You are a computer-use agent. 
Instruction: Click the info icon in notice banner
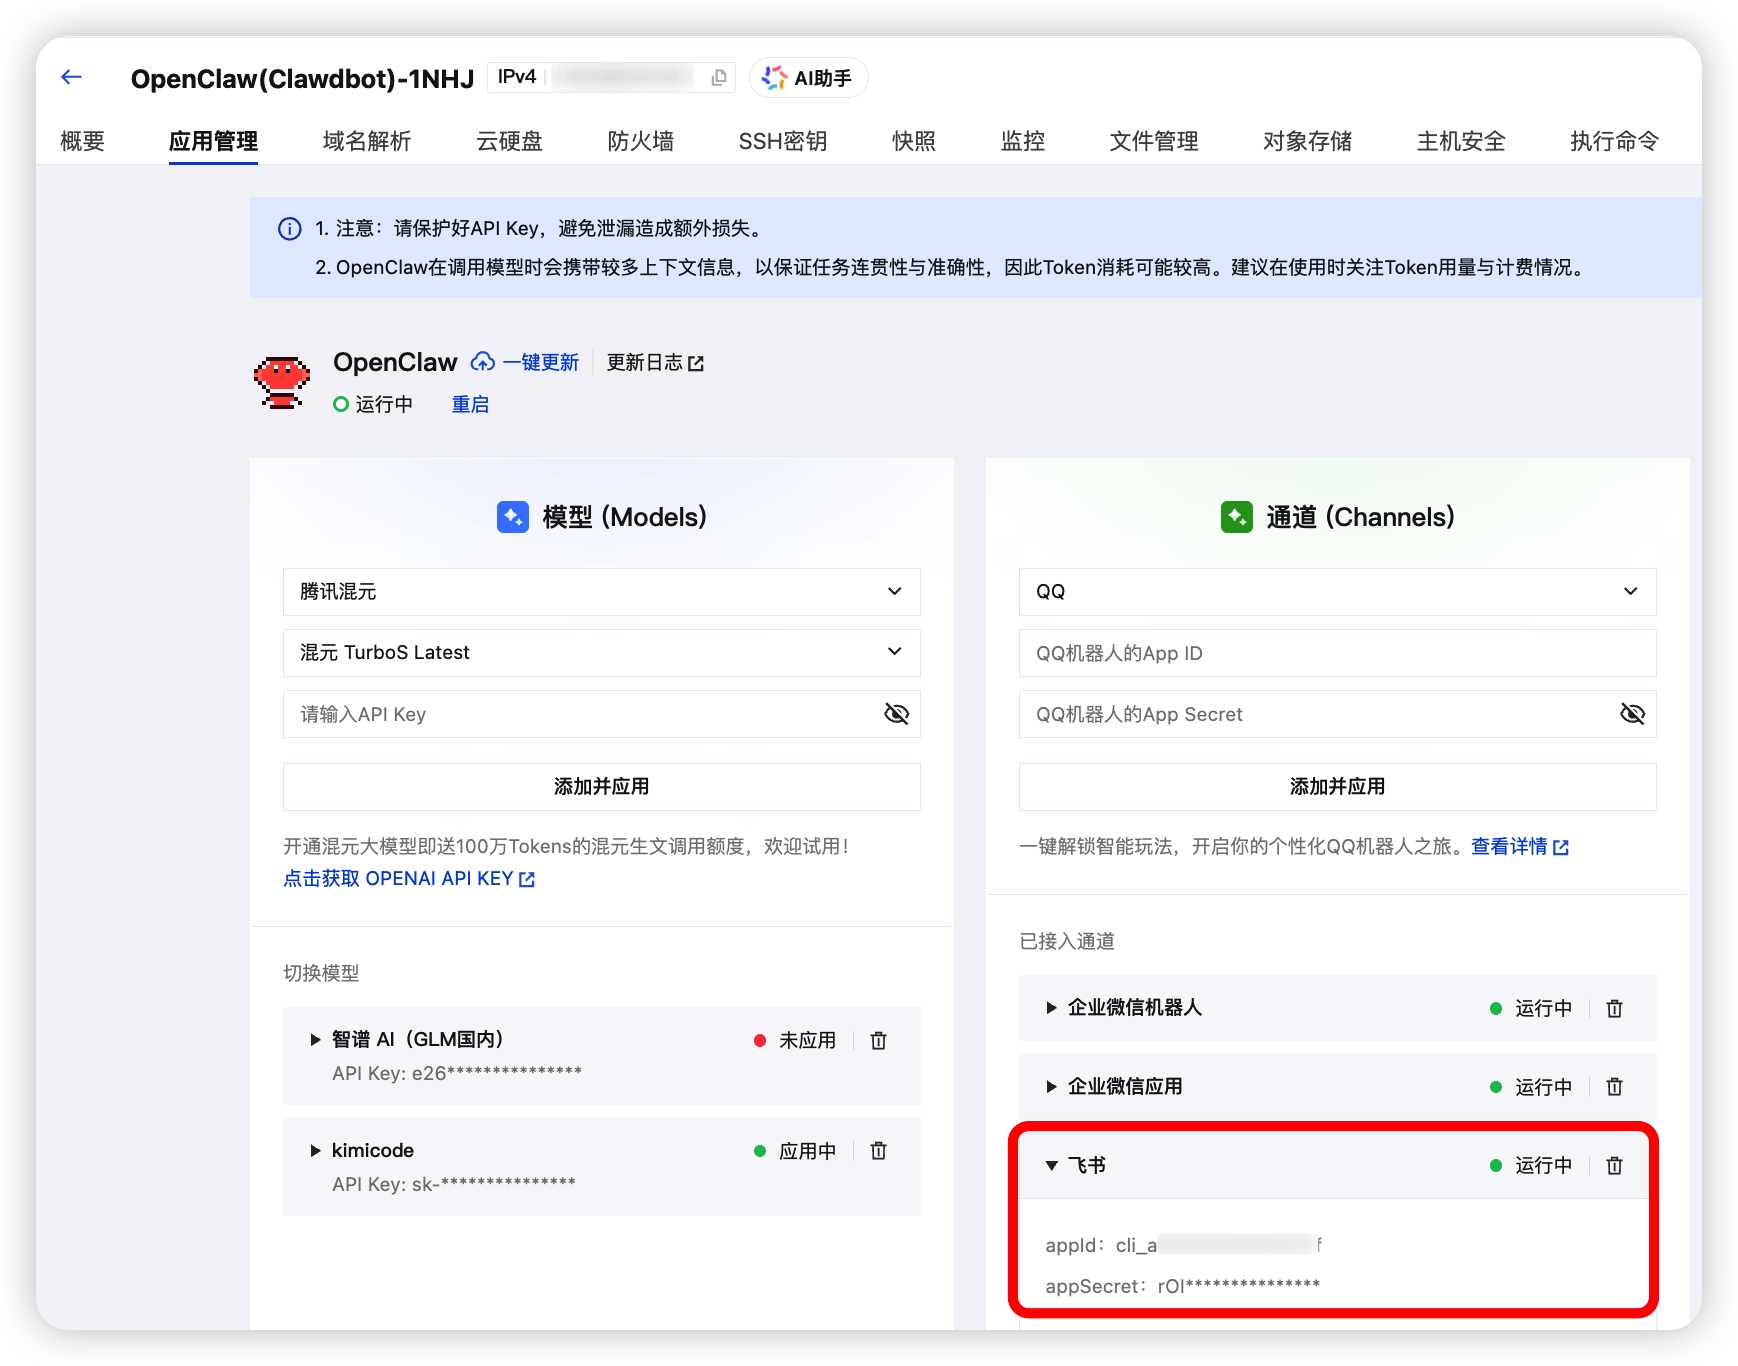[289, 229]
